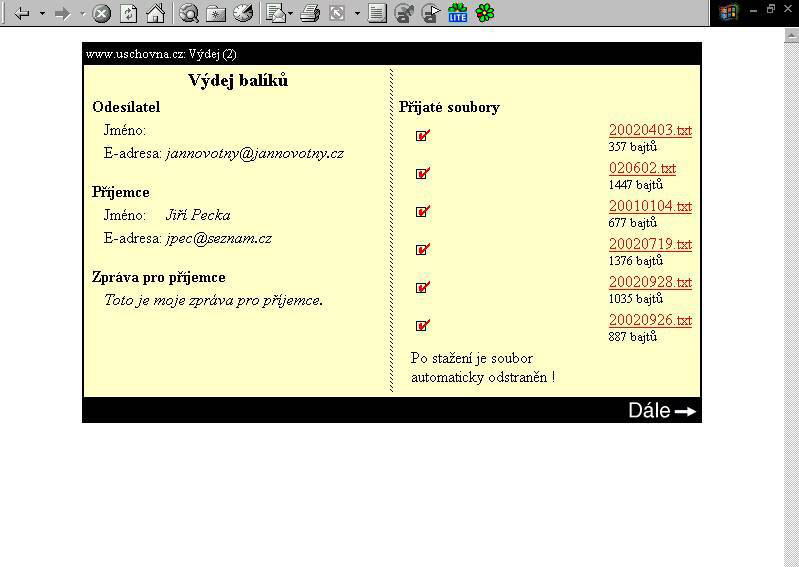Click the Refresh page toolbar icon
799x567 pixels.
tap(128, 14)
